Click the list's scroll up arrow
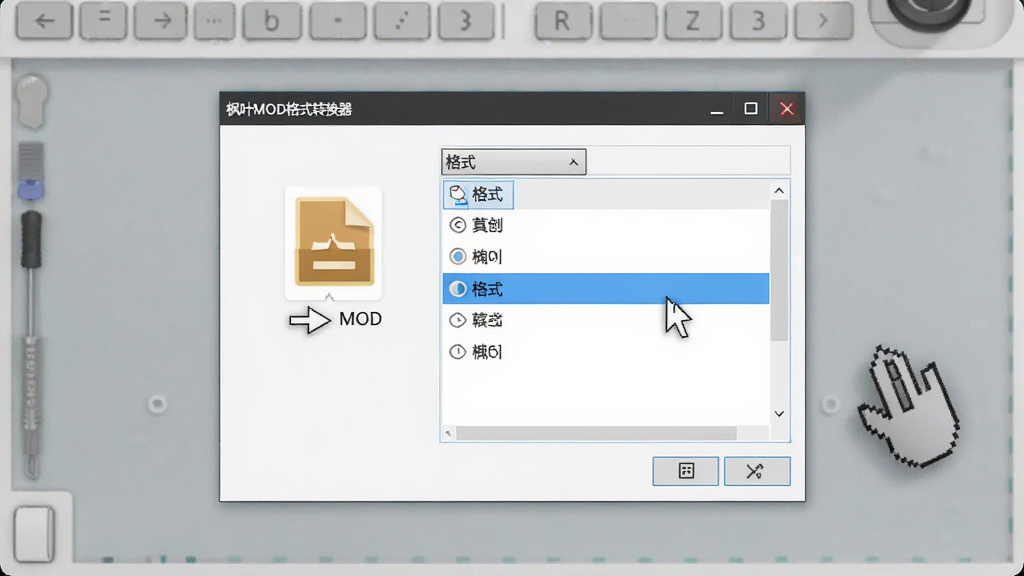This screenshot has width=1024, height=576. [779, 191]
